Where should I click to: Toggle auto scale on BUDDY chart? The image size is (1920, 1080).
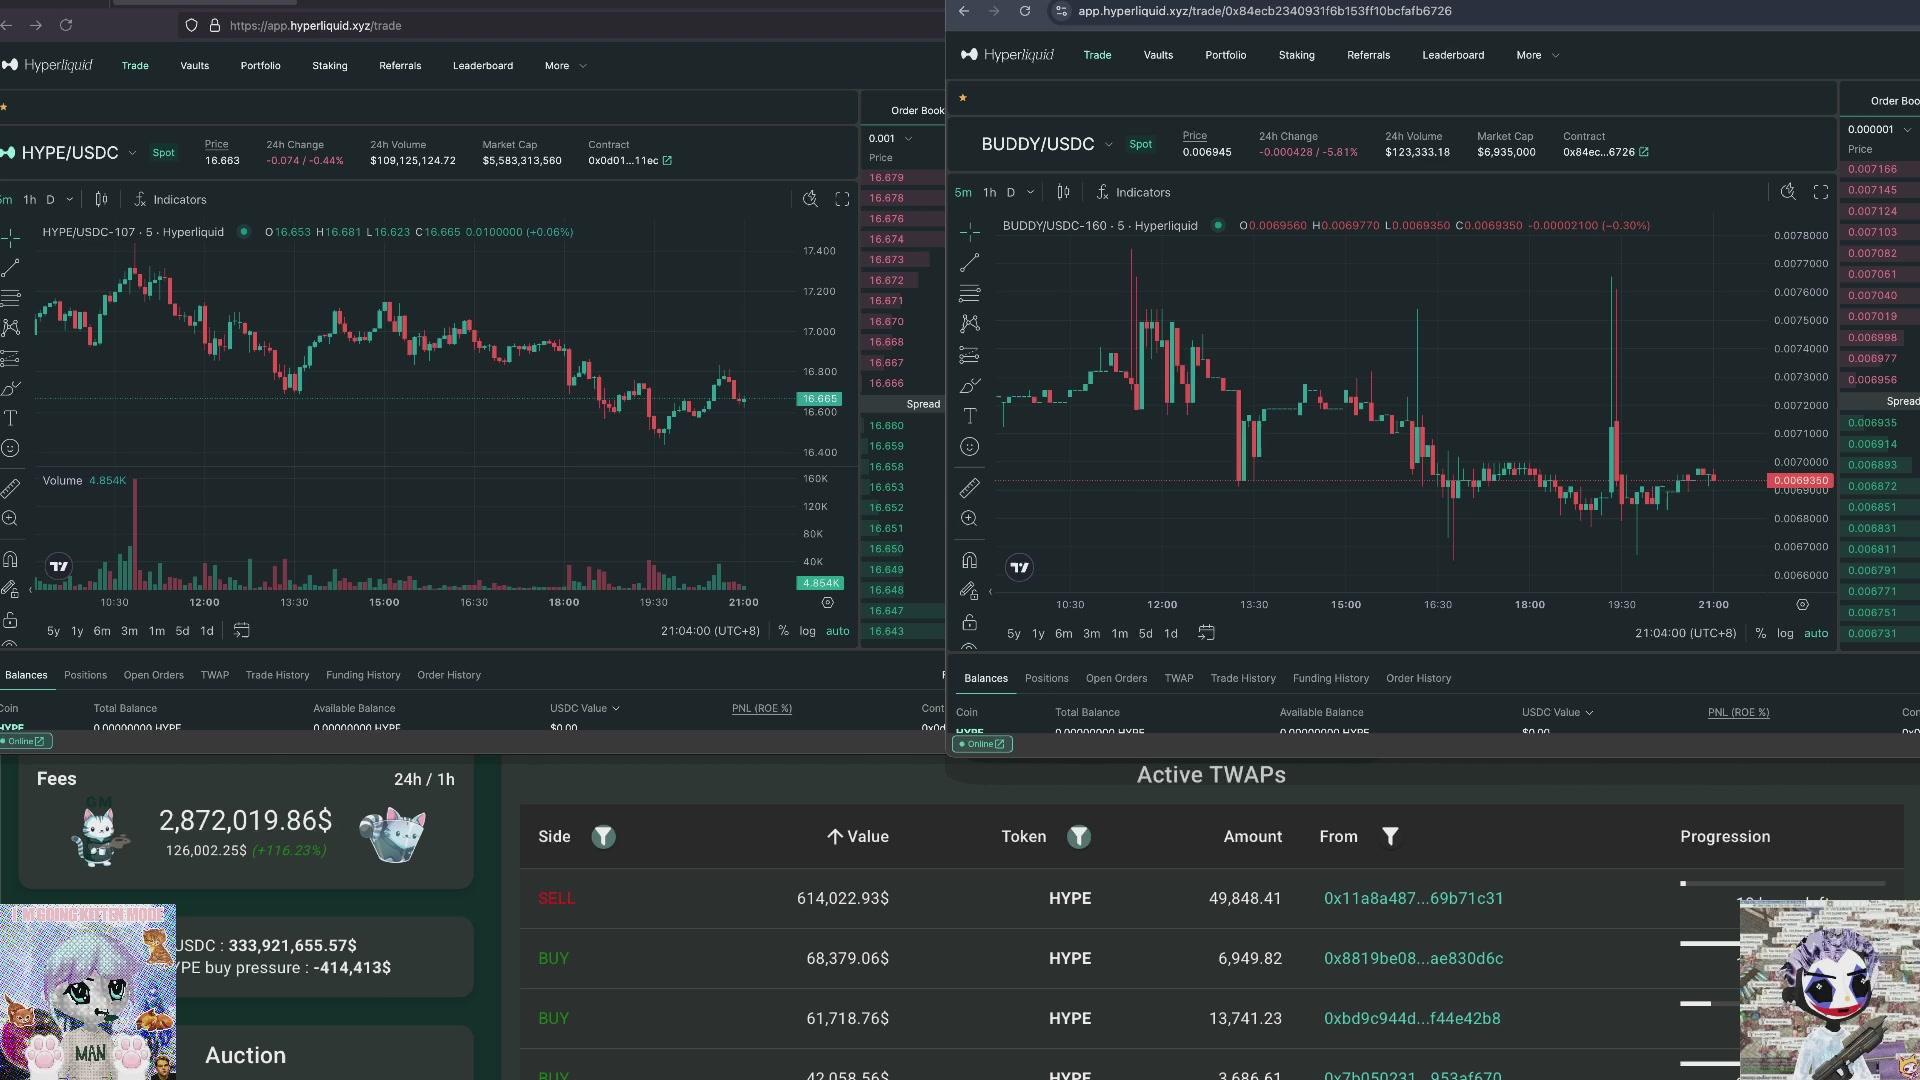(x=1816, y=634)
